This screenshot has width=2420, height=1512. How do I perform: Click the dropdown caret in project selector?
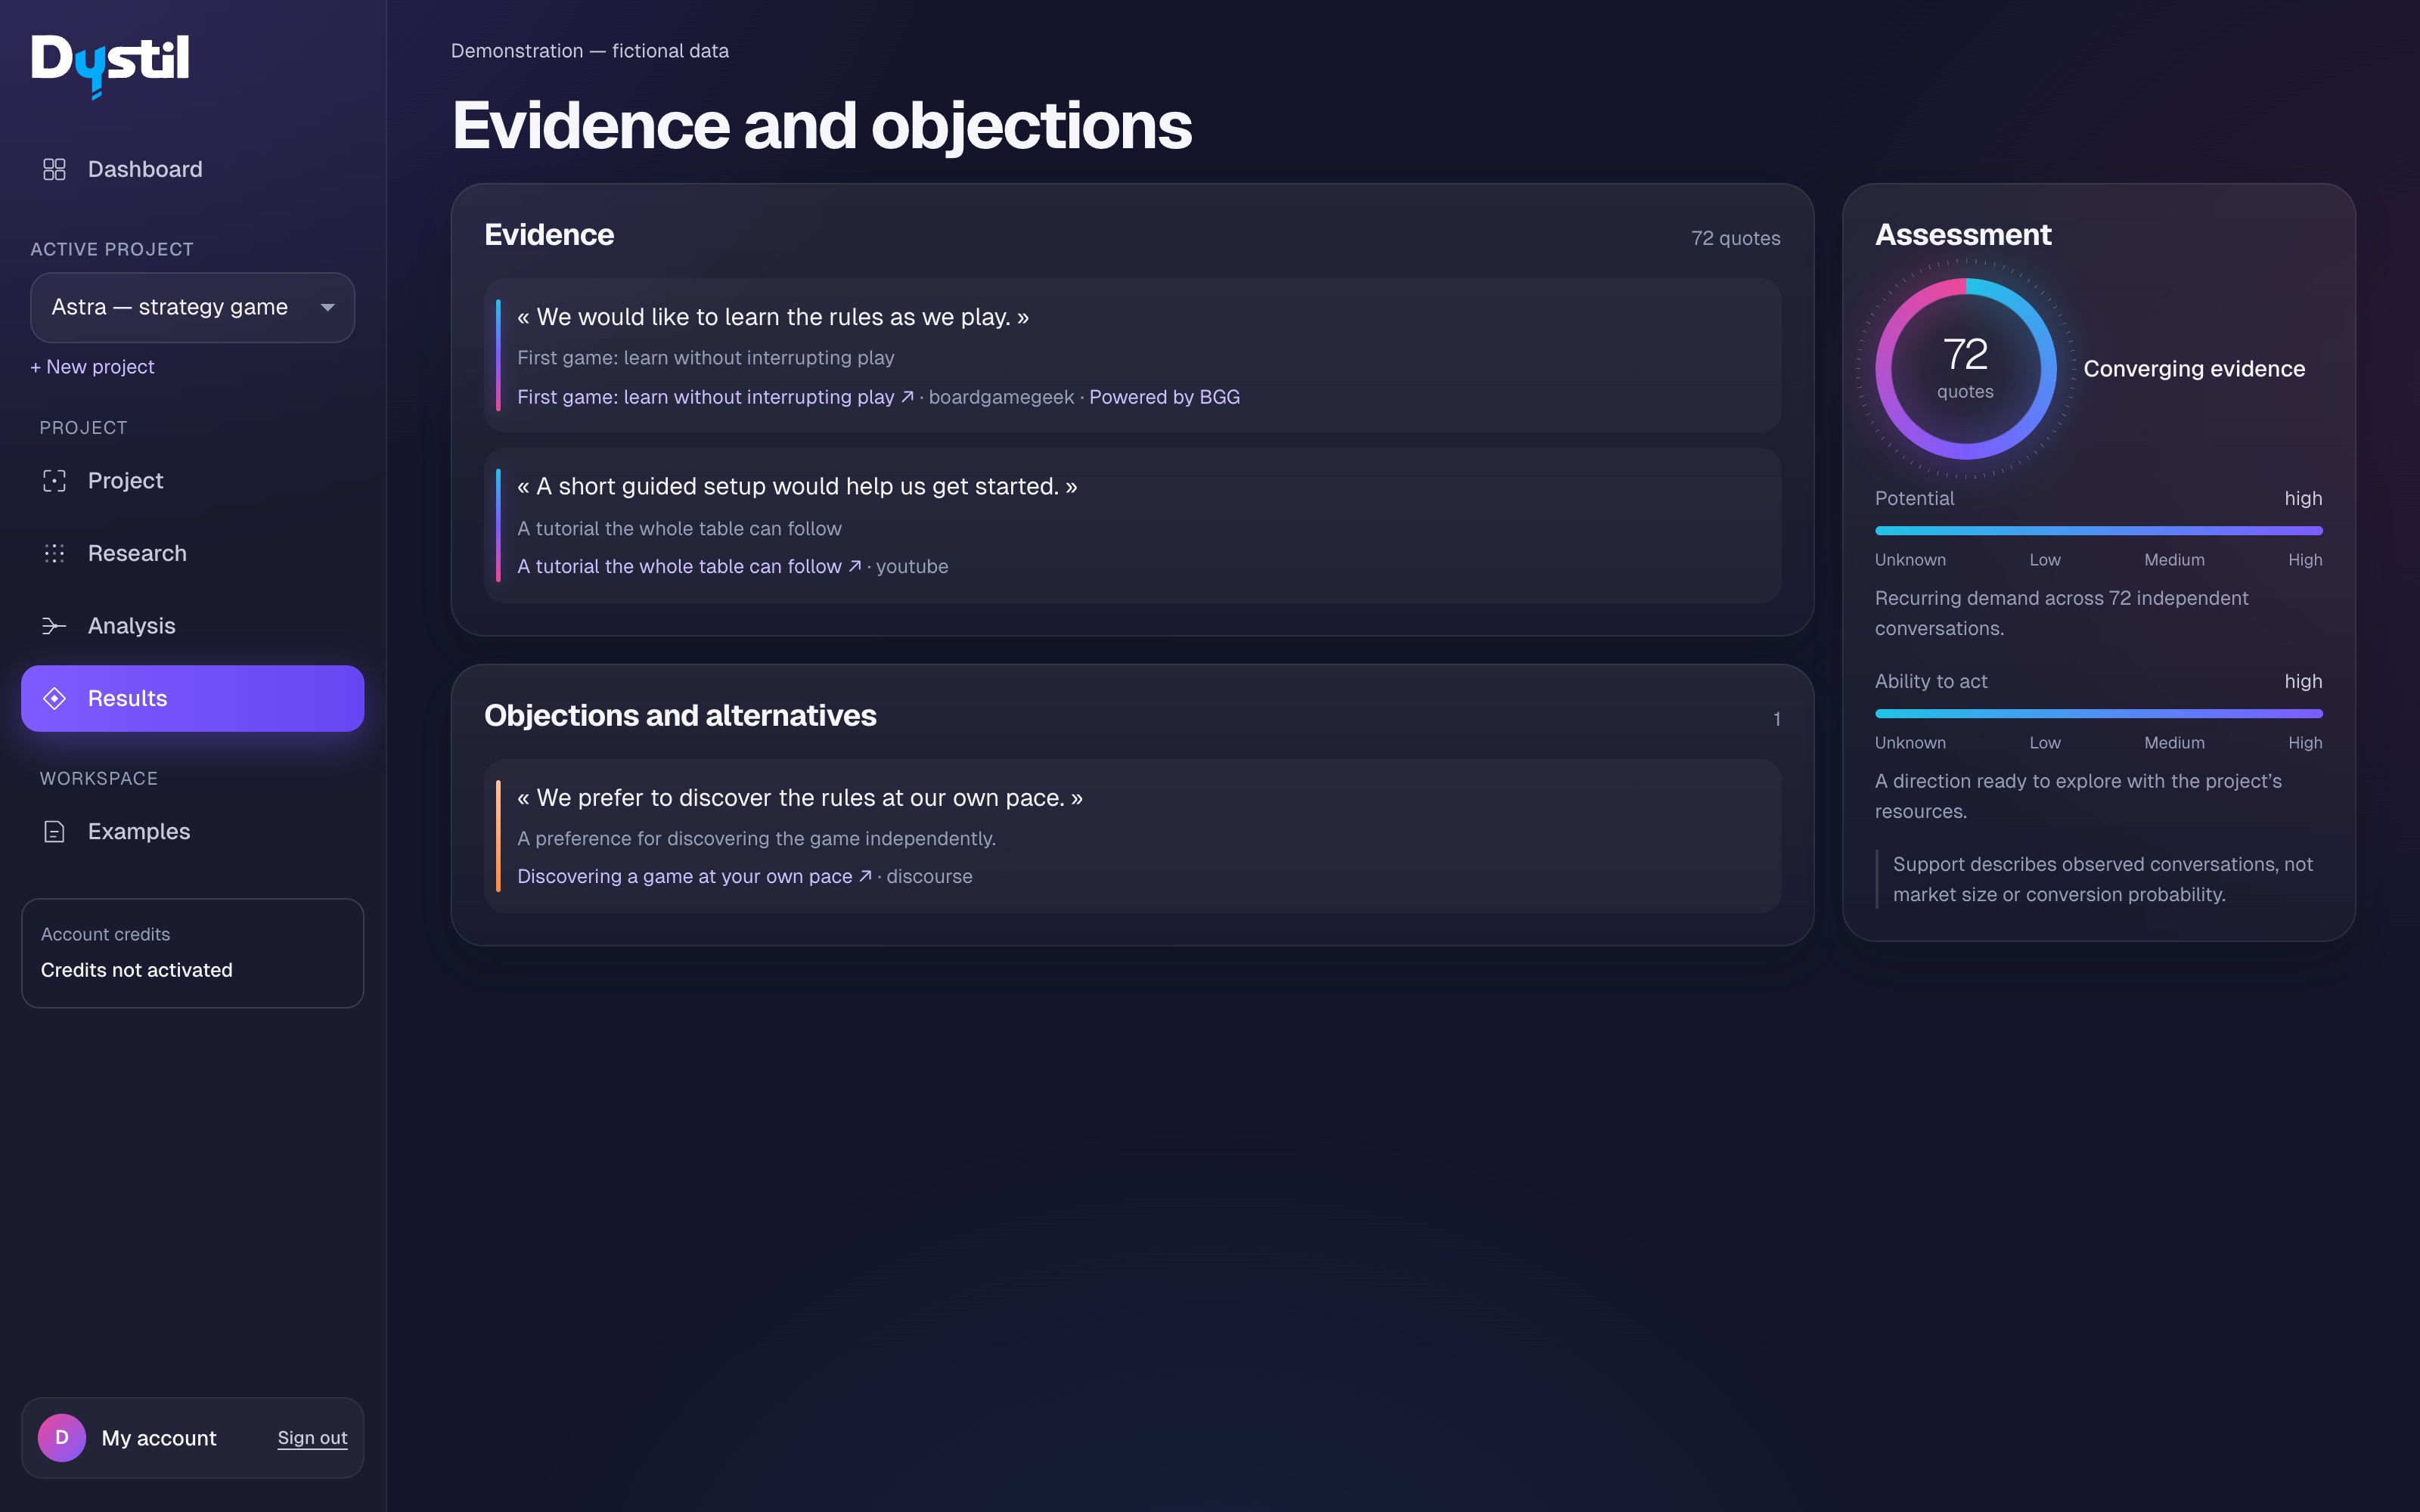327,307
